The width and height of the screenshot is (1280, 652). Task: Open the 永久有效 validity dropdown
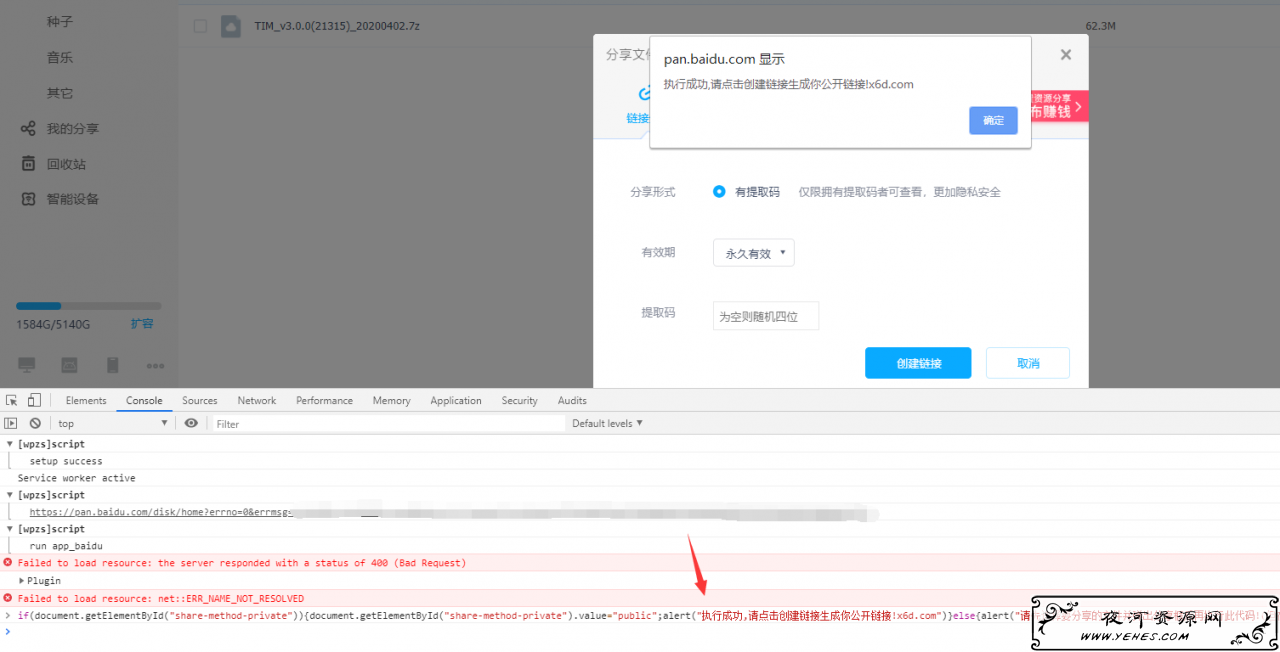click(x=754, y=253)
